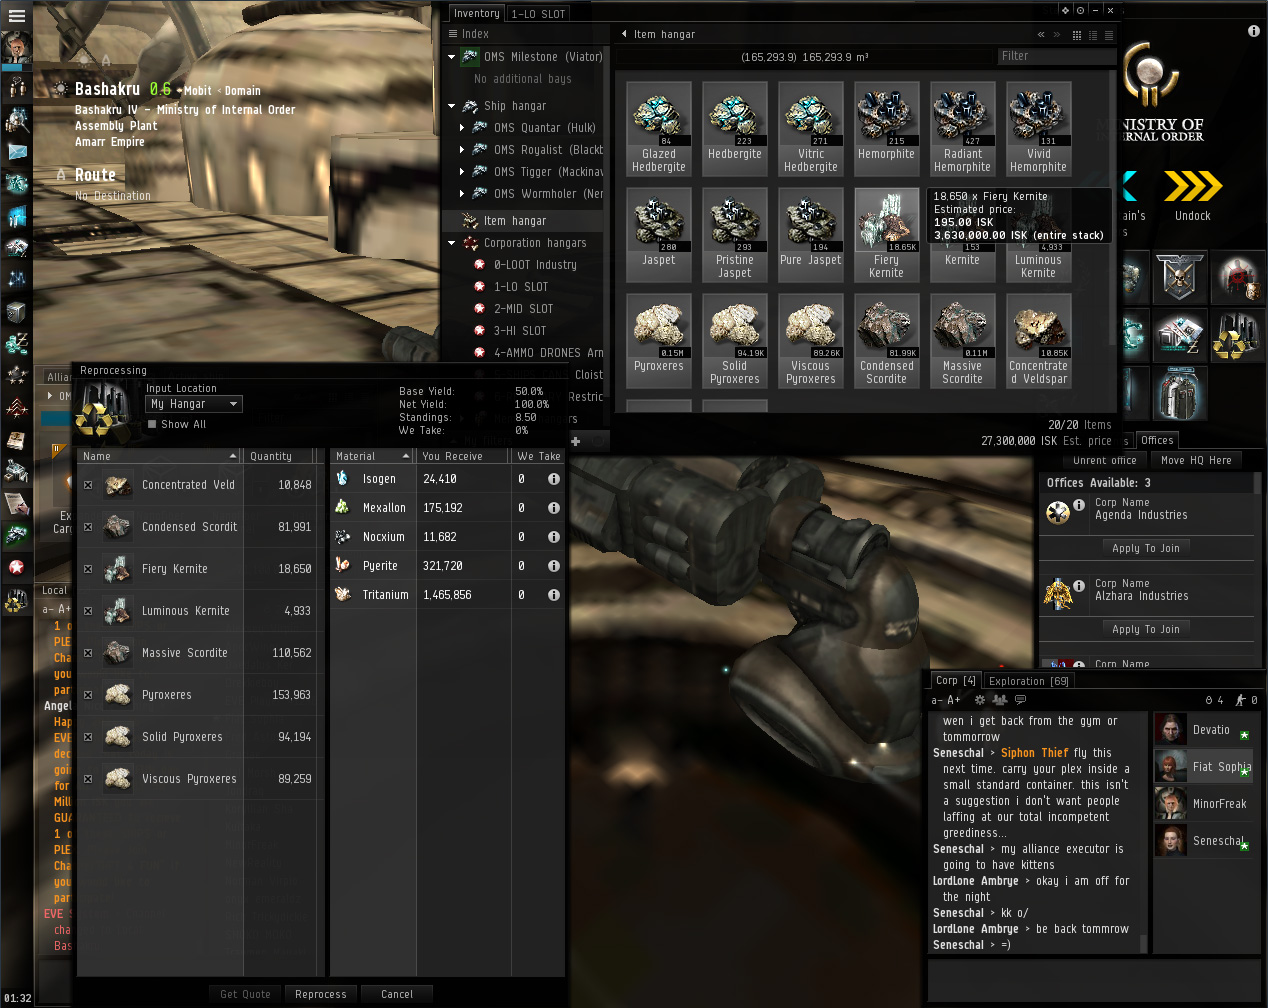Expand OMS Wormholer ship entry
Screen dimensions: 1268x1008
(x=462, y=194)
